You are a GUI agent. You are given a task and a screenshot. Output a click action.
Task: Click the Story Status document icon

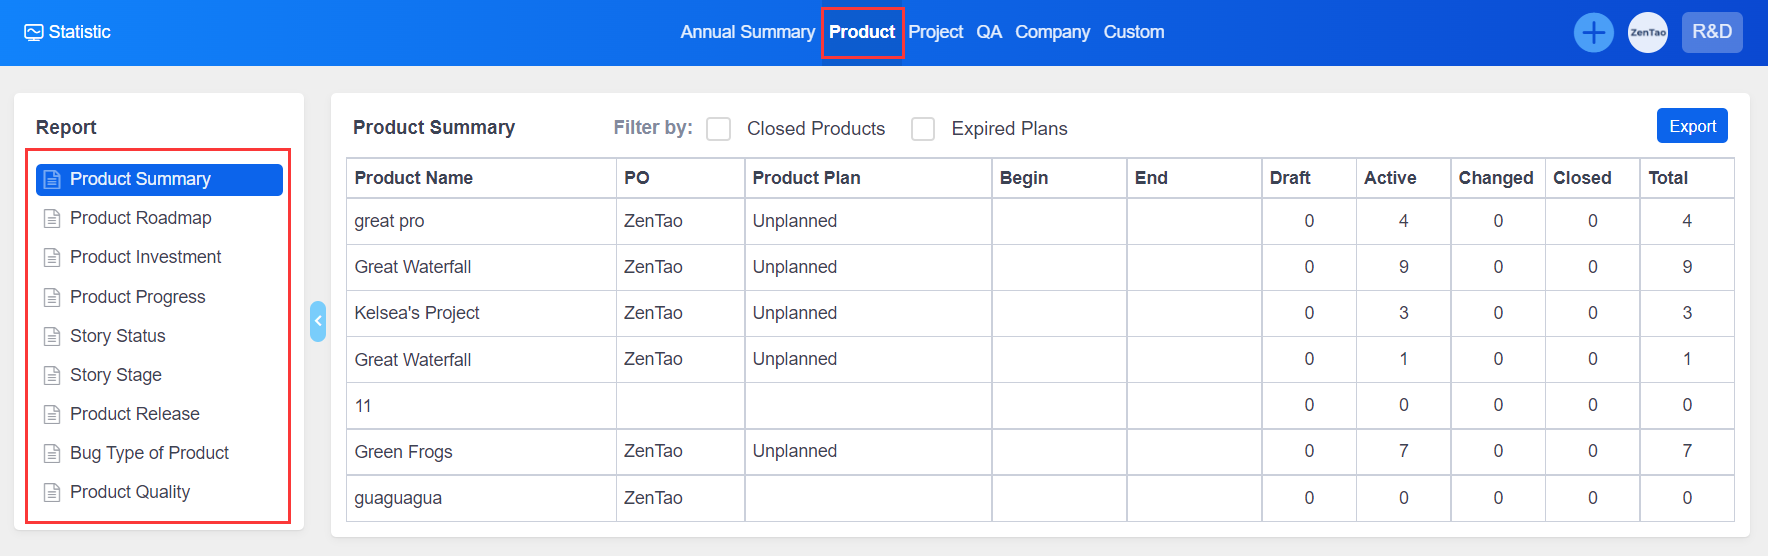point(52,336)
